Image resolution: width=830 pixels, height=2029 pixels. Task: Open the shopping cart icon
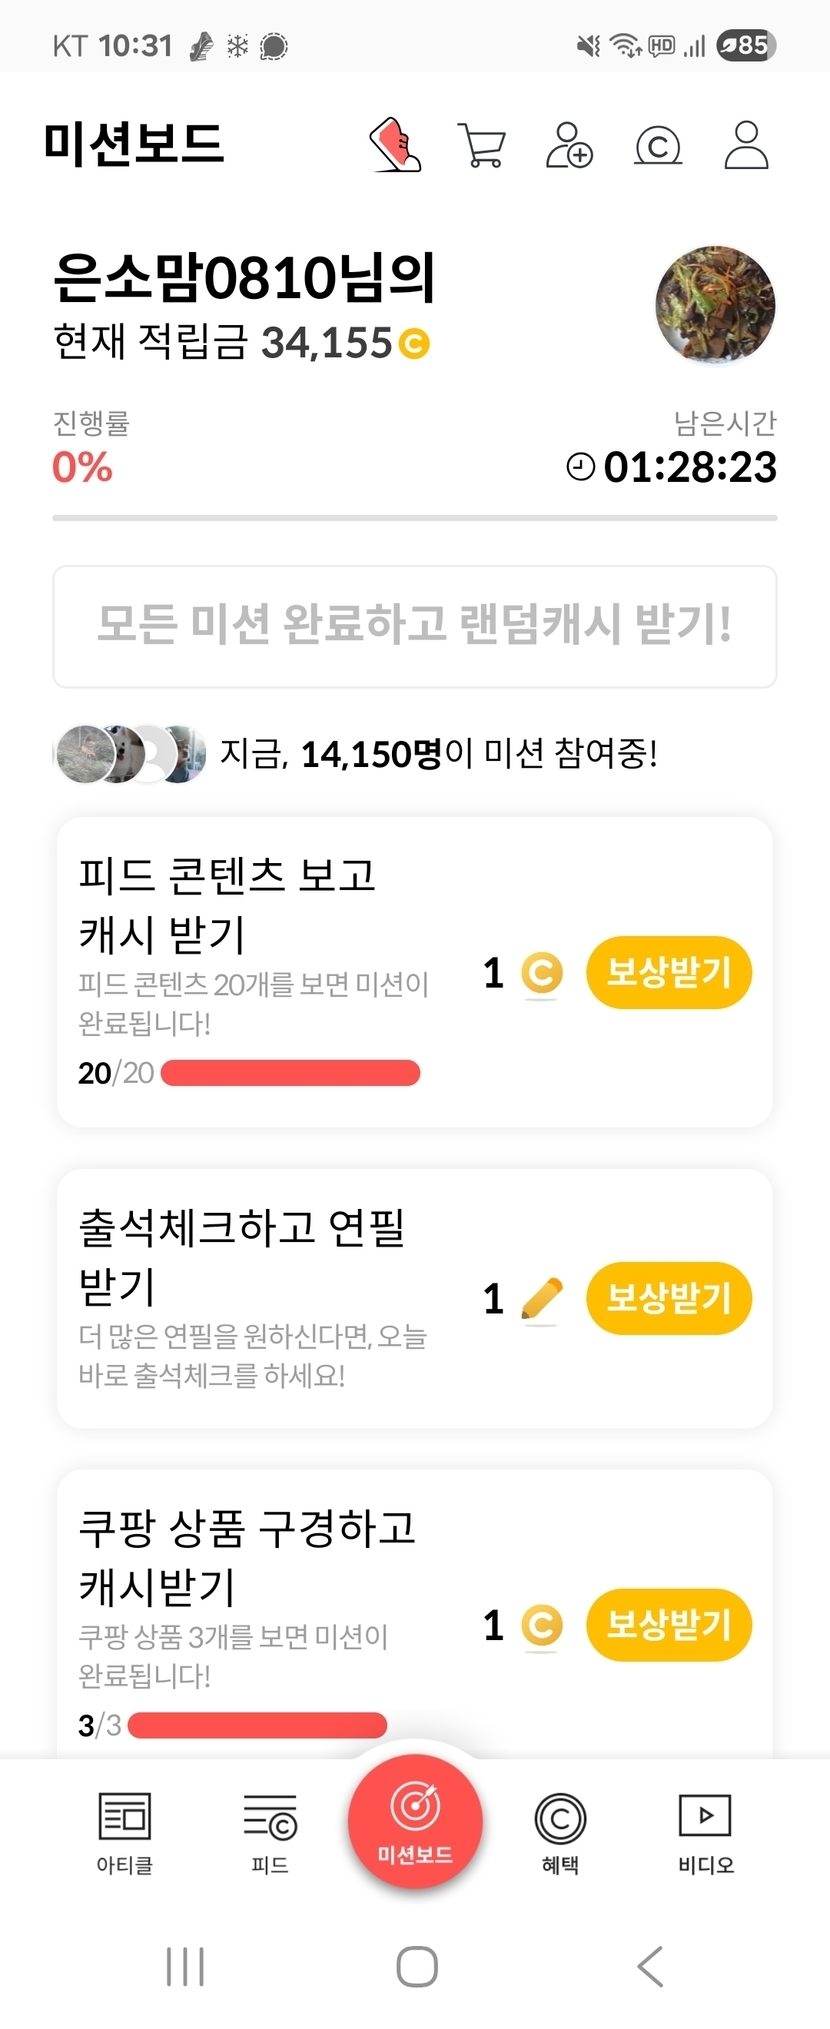481,145
